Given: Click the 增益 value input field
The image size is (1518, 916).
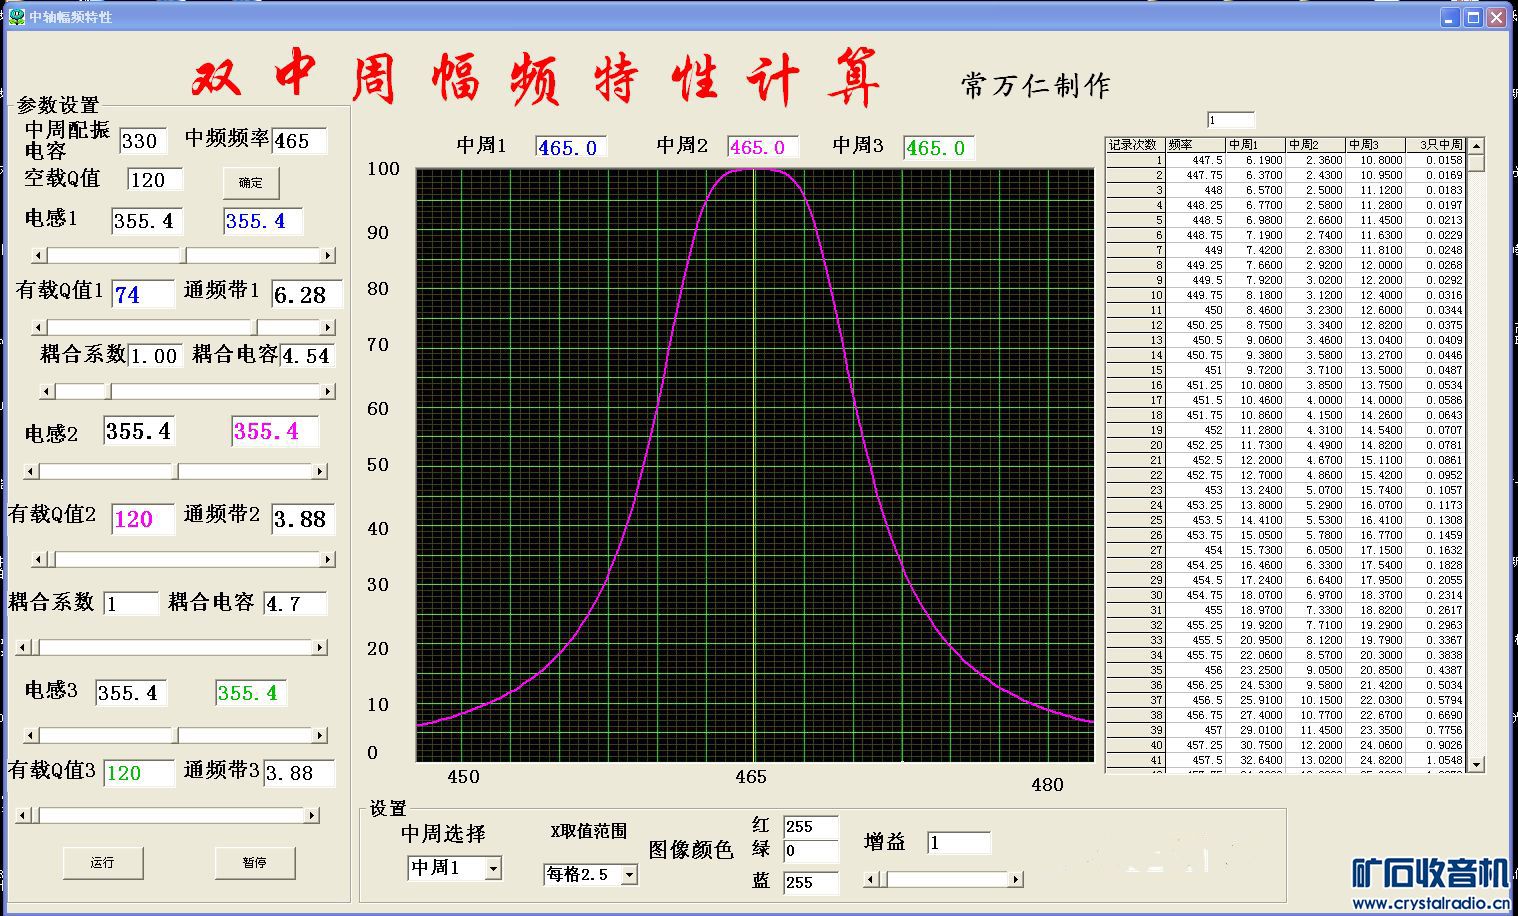Looking at the screenshot, I should 957,843.
